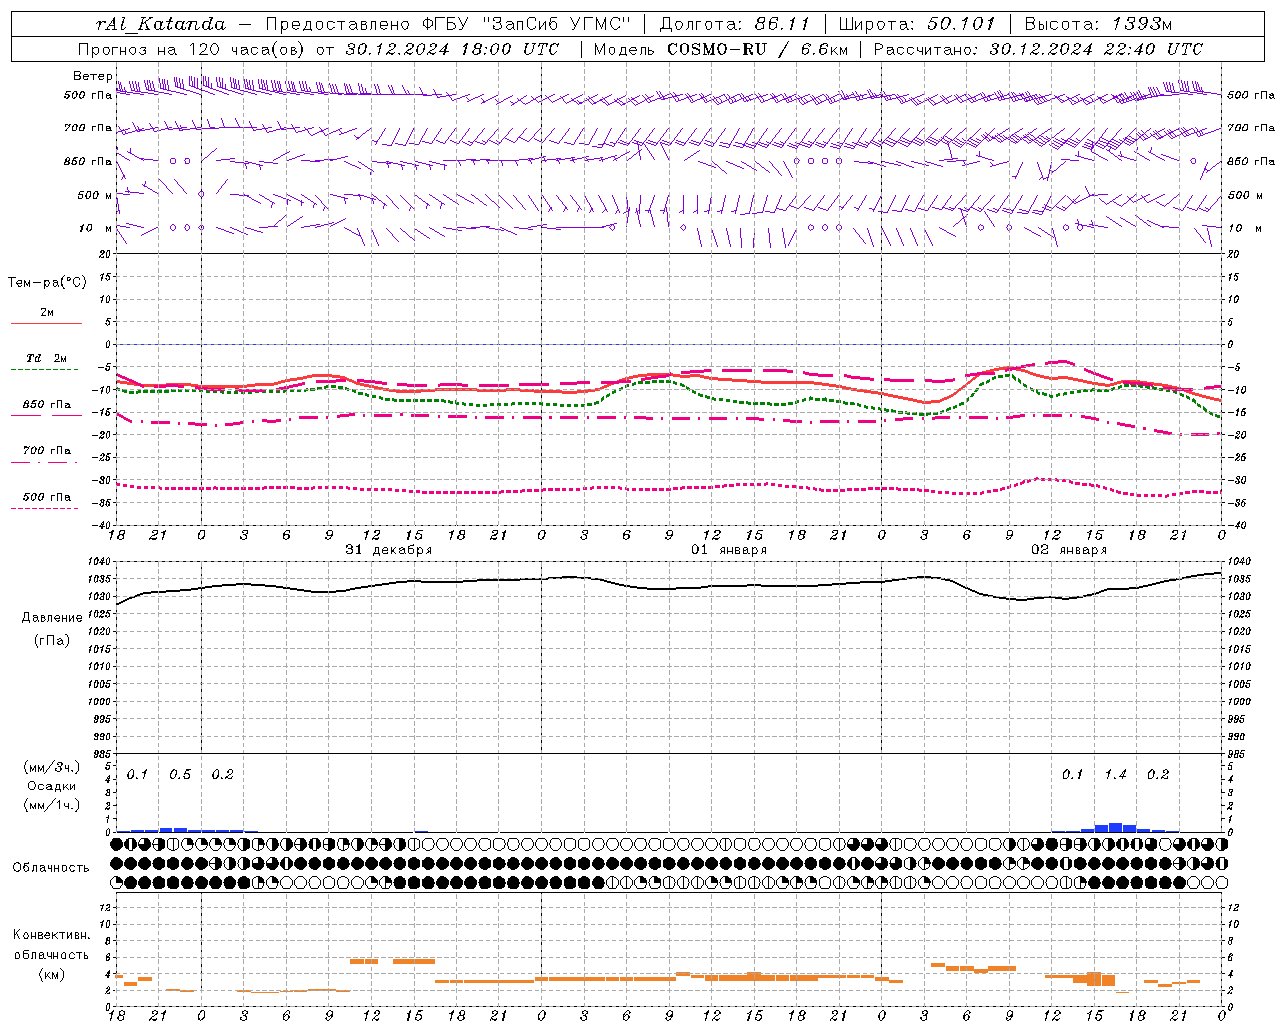
Task: Select the 01 января date label
Action: click(x=729, y=550)
